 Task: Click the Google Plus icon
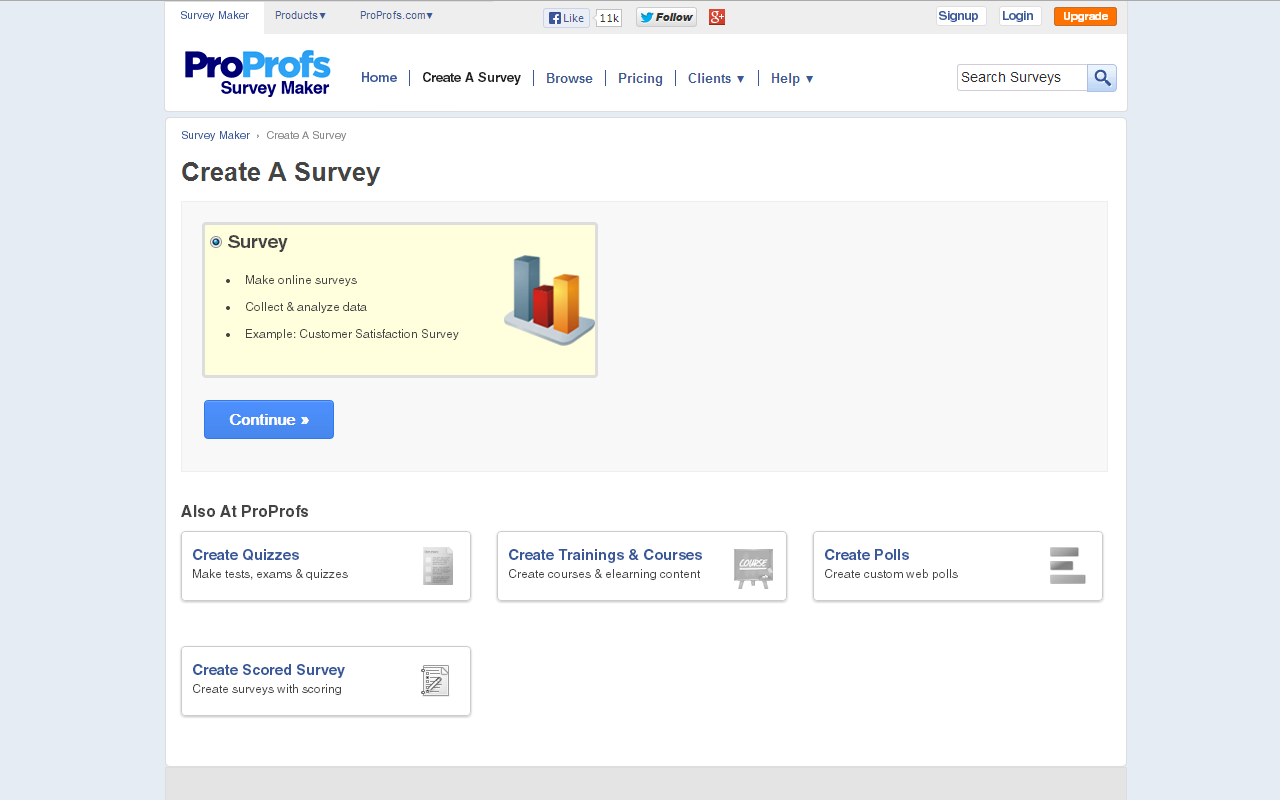717,17
